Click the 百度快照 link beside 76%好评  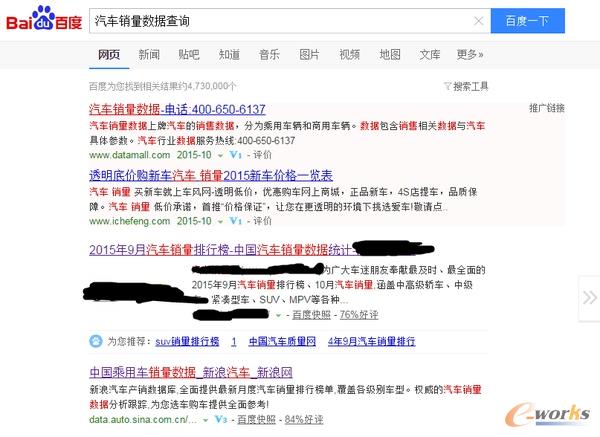pos(311,315)
